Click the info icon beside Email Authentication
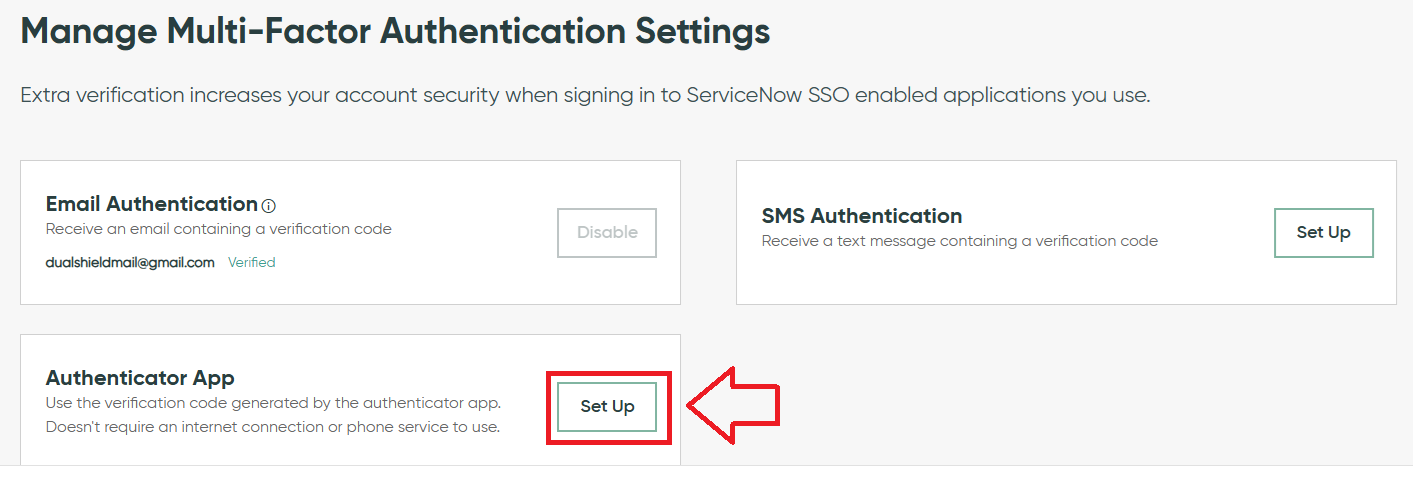The width and height of the screenshot is (1413, 477). tap(268, 206)
